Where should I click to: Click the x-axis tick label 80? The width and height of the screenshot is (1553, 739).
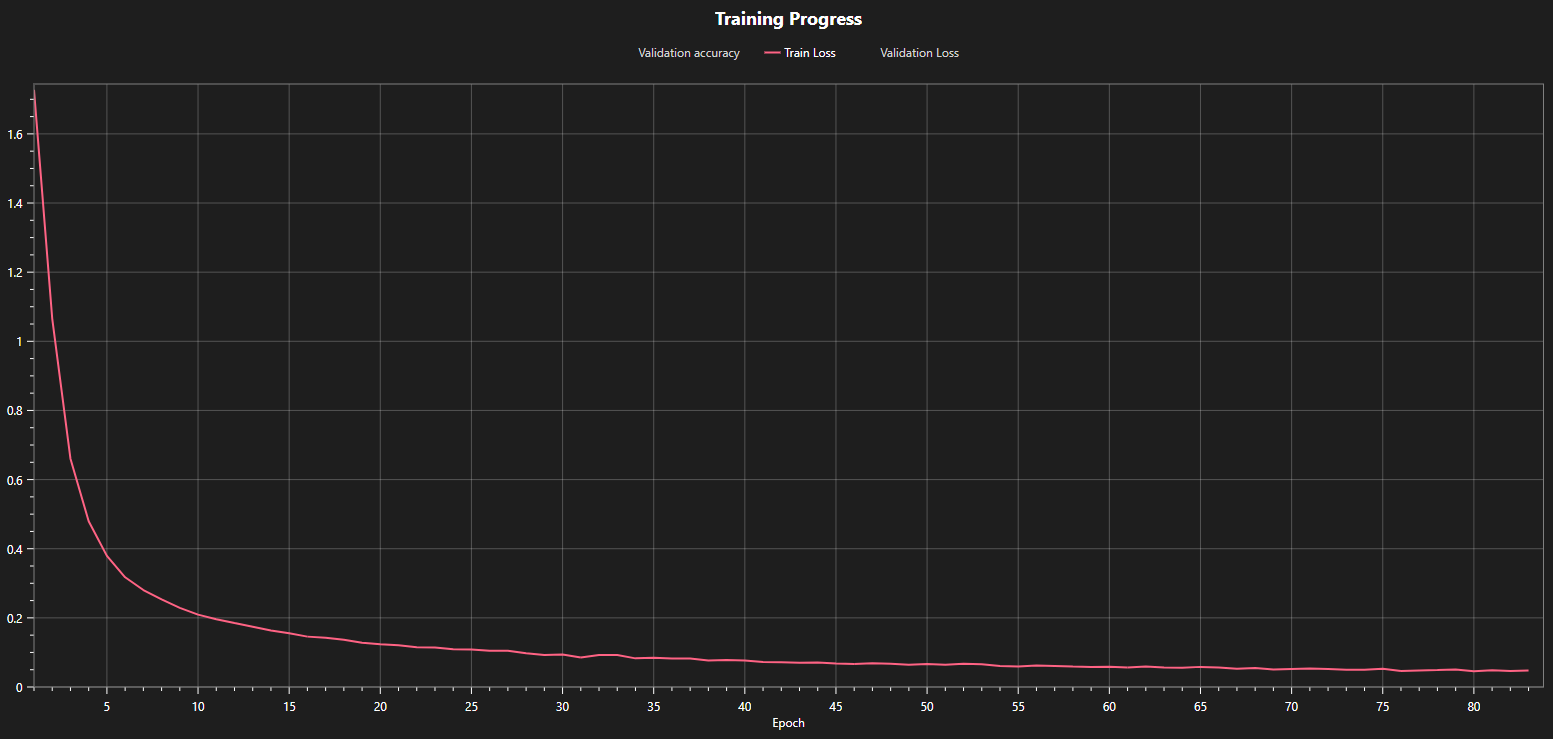point(1473,705)
